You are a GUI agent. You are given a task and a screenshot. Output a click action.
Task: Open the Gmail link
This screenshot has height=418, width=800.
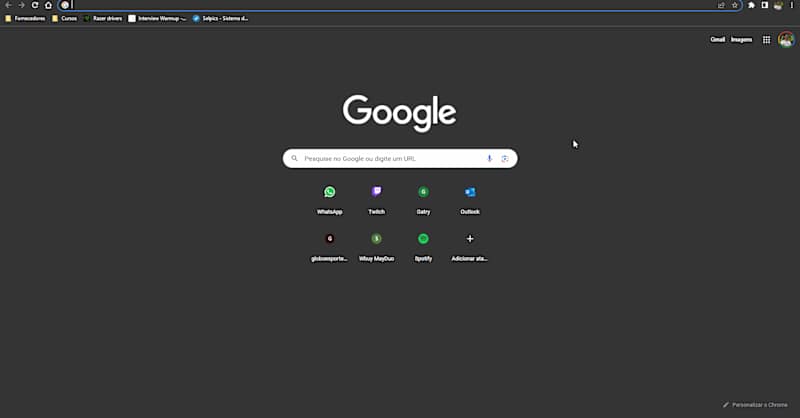(717, 39)
